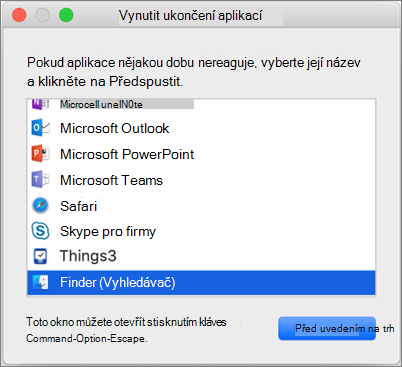
Task: Click the Microsoft Outlook icon
Action: pyautogui.click(x=40, y=128)
